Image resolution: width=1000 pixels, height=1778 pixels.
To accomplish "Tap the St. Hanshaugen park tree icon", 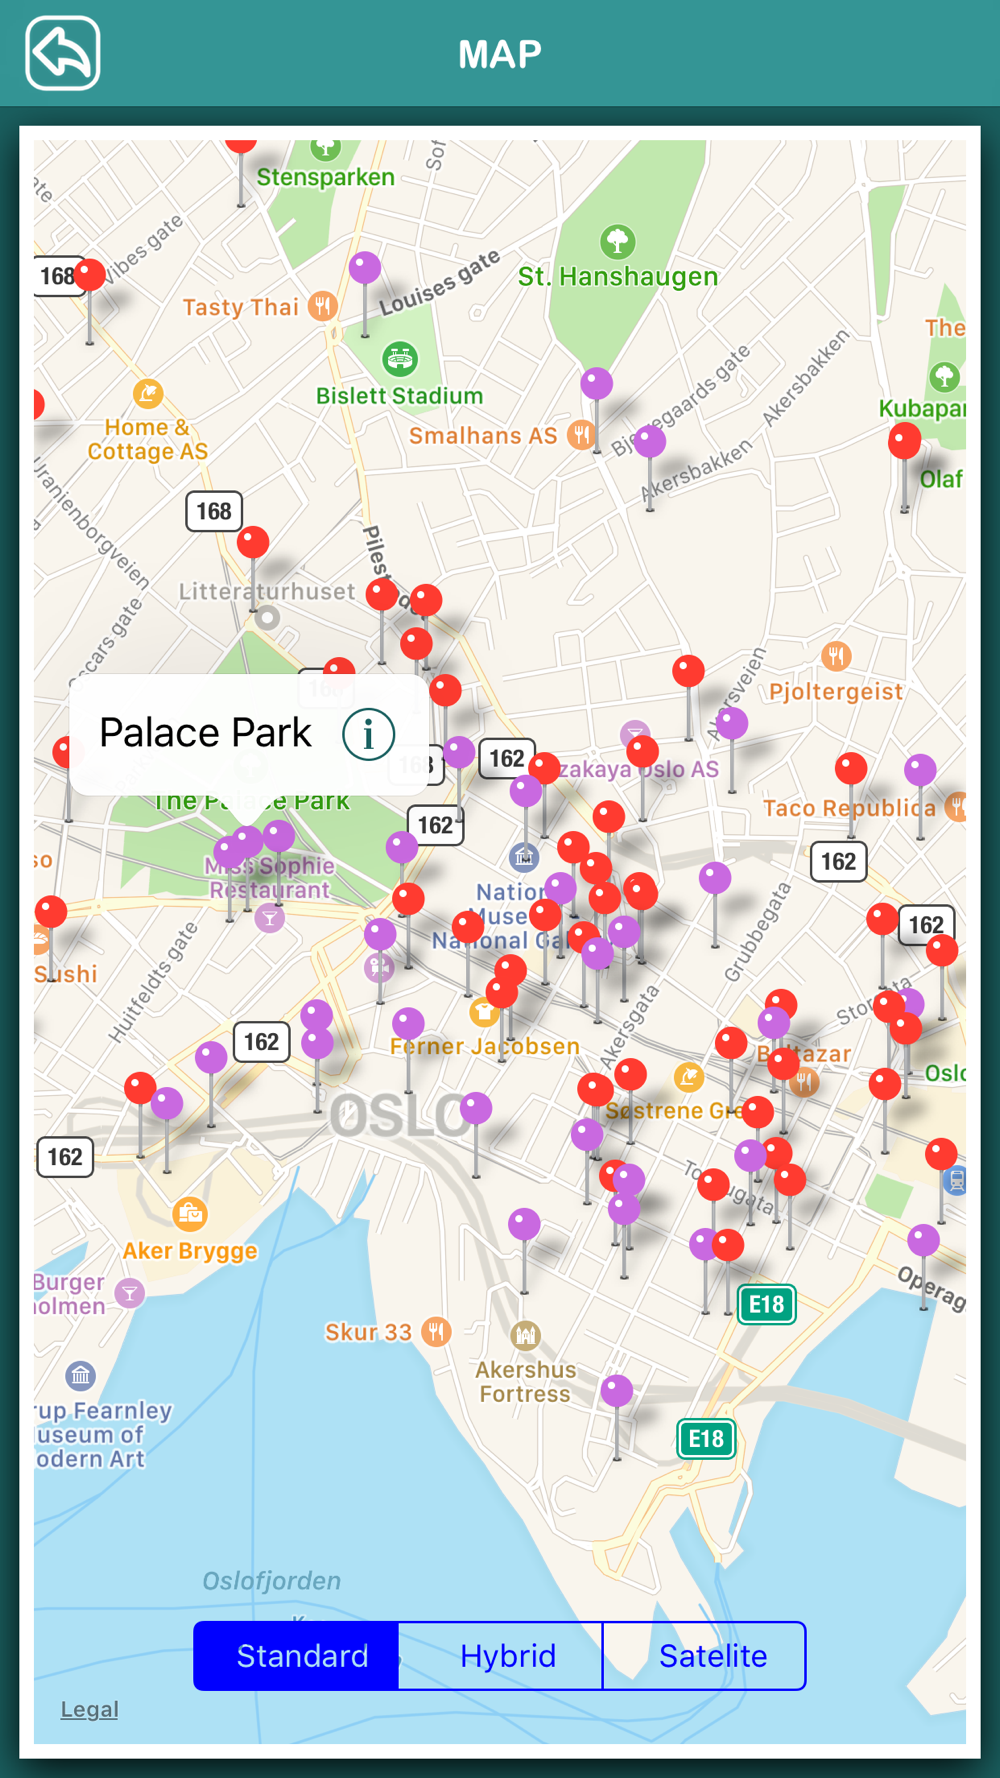I will point(617,241).
